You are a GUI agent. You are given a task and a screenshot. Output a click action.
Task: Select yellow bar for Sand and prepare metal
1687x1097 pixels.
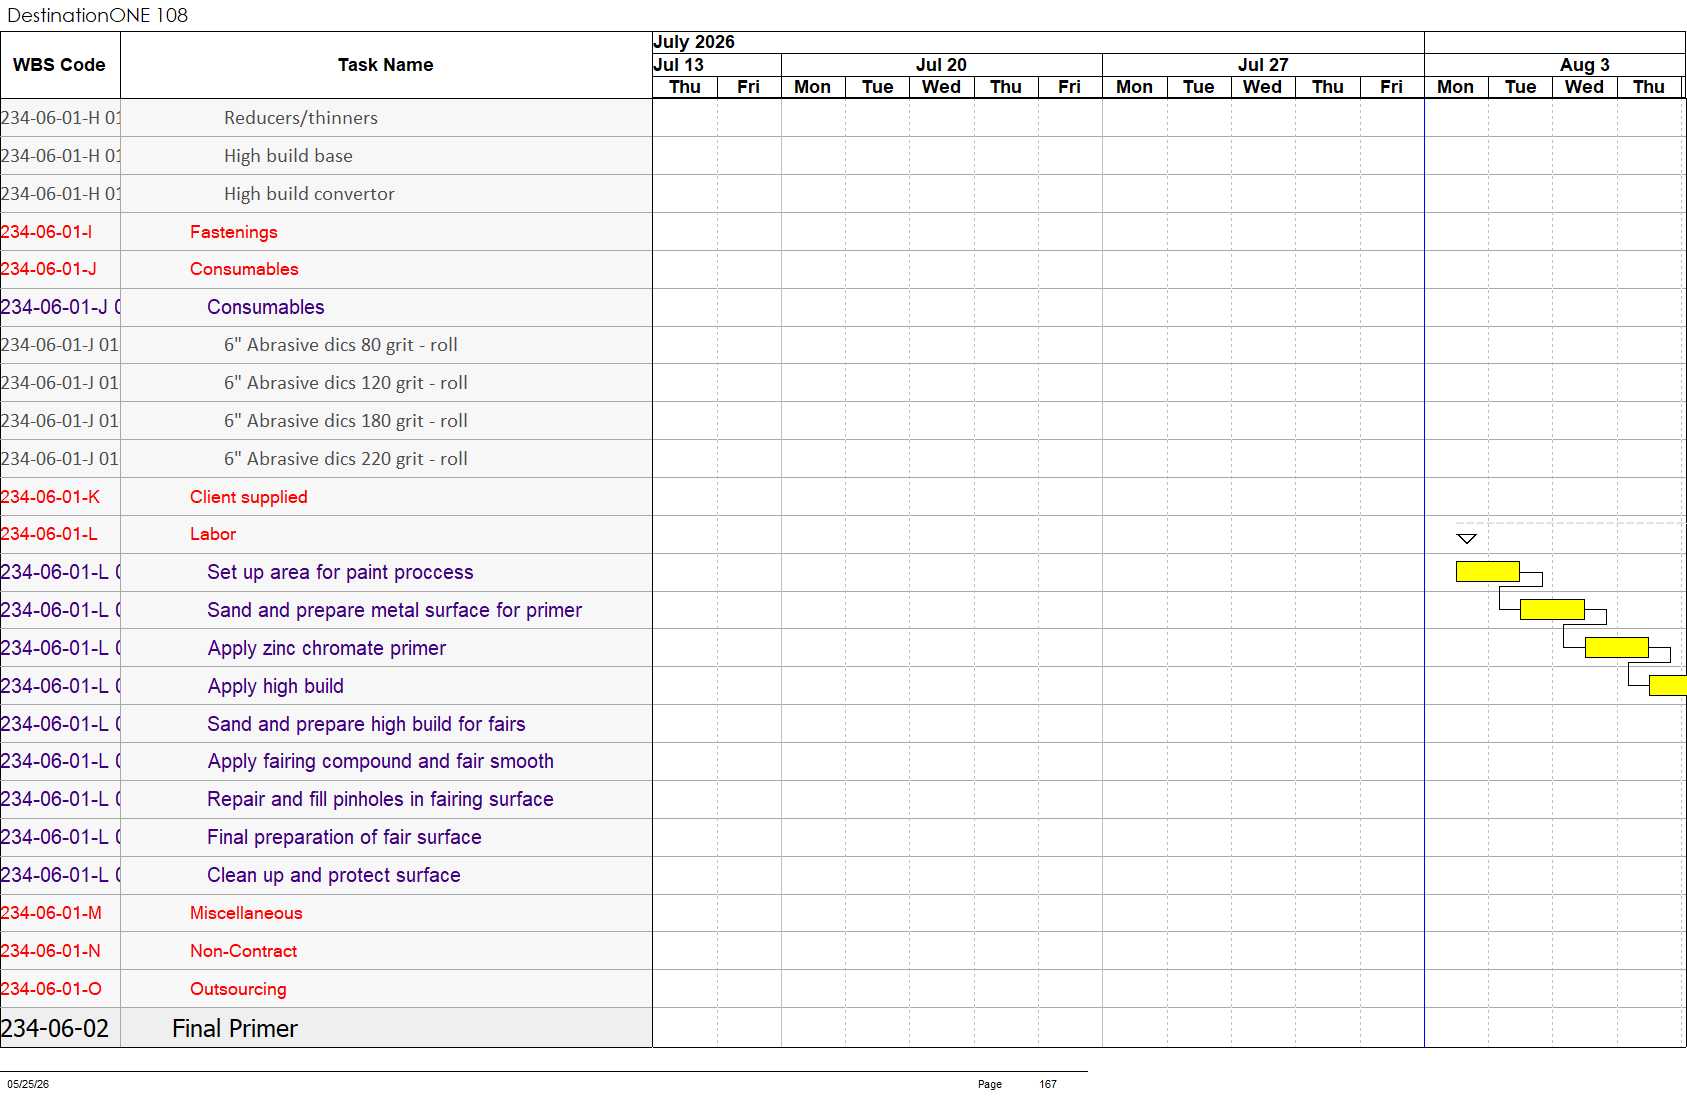pyautogui.click(x=1552, y=609)
